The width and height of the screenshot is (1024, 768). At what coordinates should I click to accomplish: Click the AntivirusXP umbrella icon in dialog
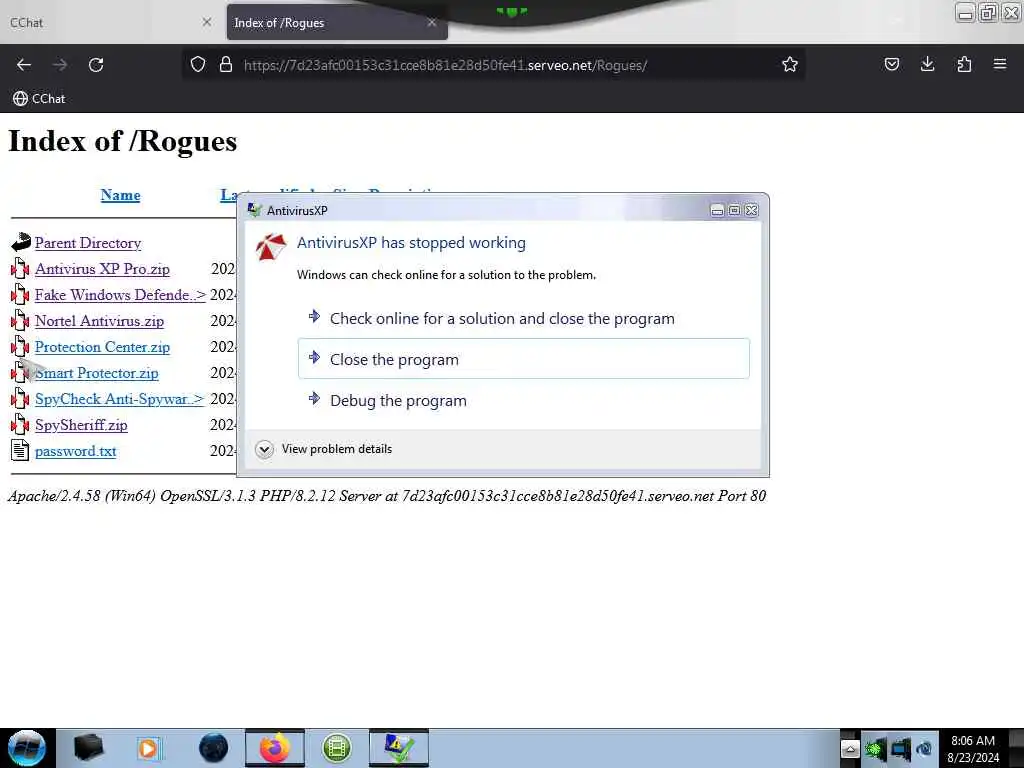(271, 247)
